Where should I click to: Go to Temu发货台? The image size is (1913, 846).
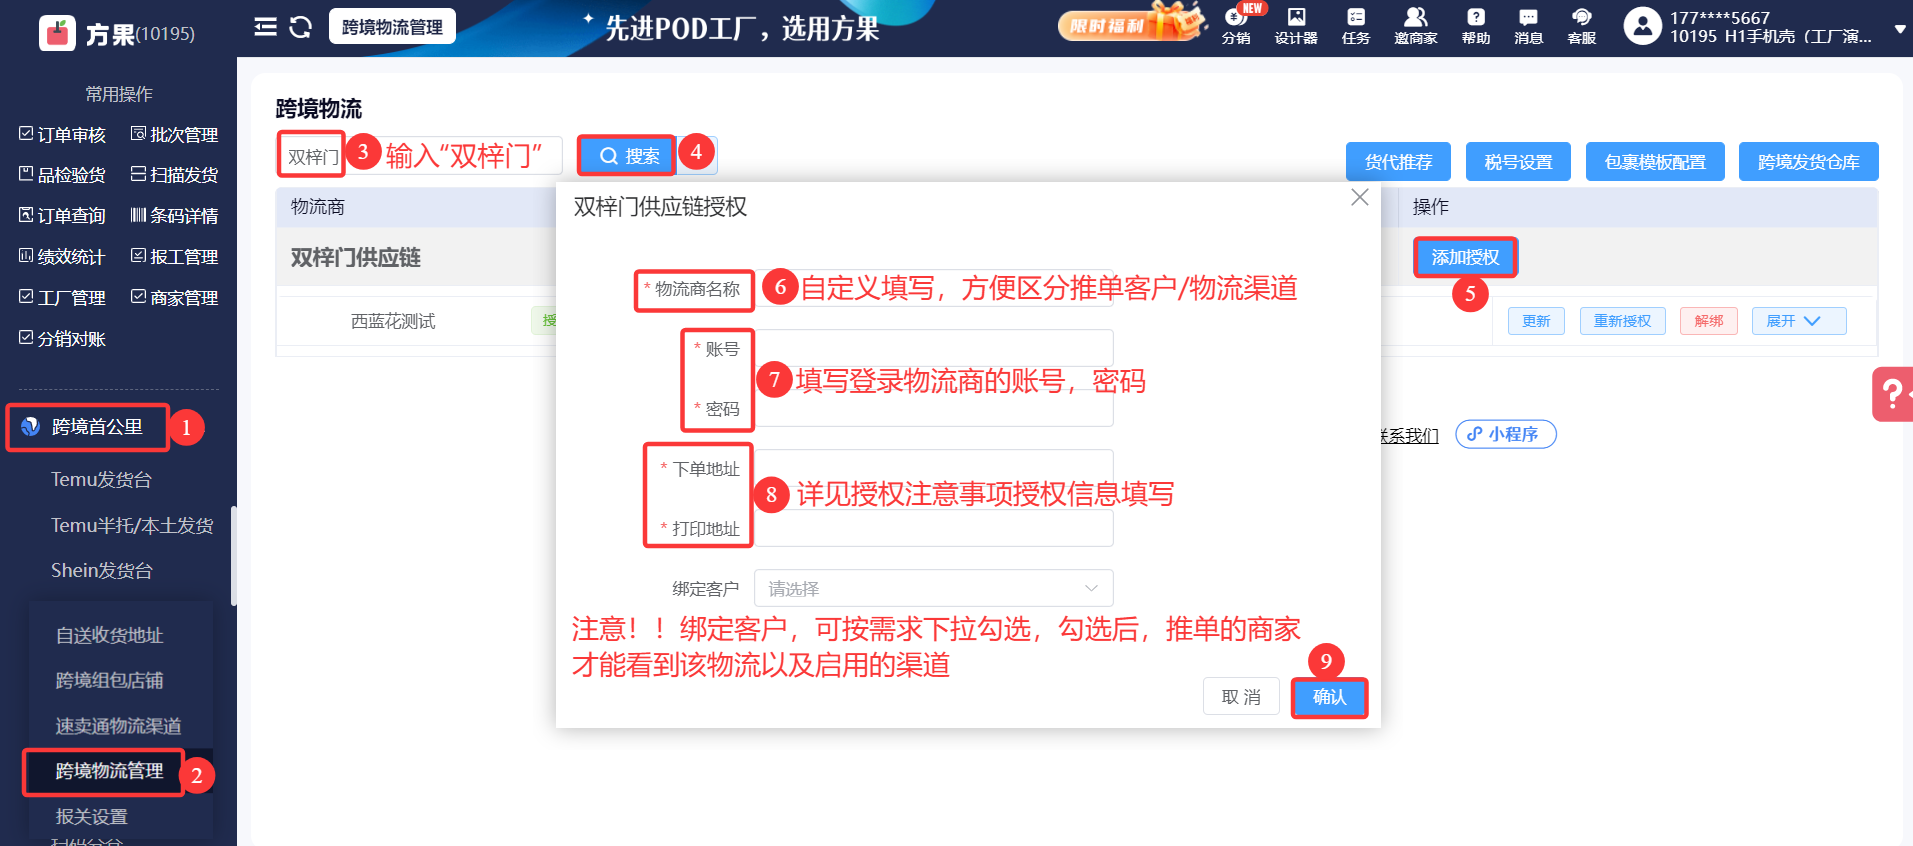(101, 480)
